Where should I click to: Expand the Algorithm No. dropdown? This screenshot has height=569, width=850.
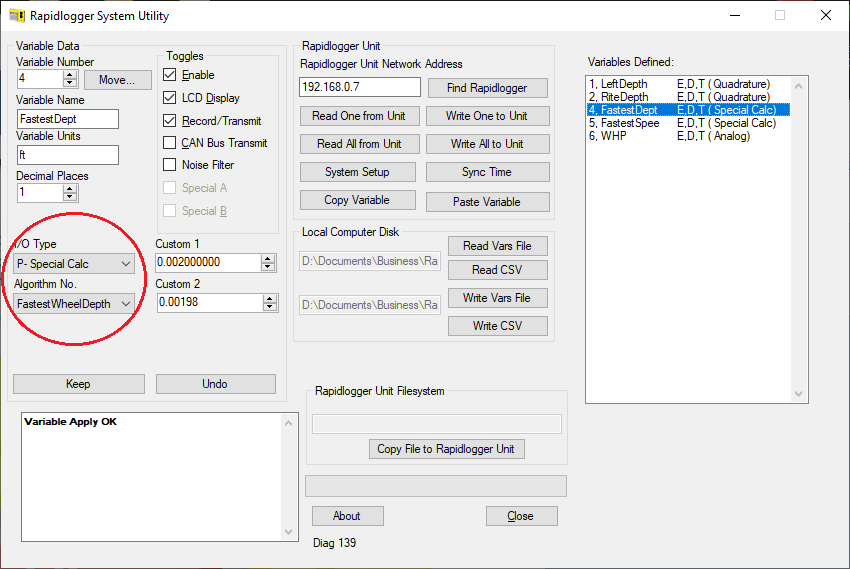click(x=75, y=304)
